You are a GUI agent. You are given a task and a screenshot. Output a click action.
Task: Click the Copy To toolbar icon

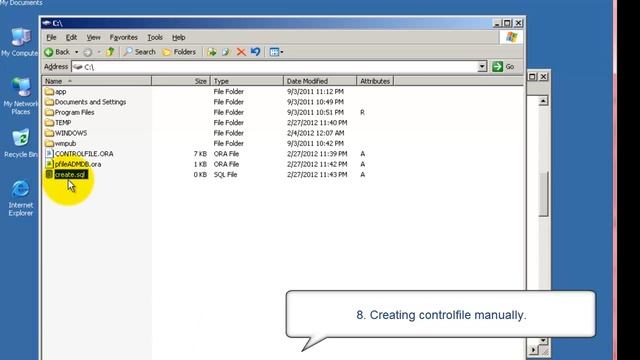[226, 52]
